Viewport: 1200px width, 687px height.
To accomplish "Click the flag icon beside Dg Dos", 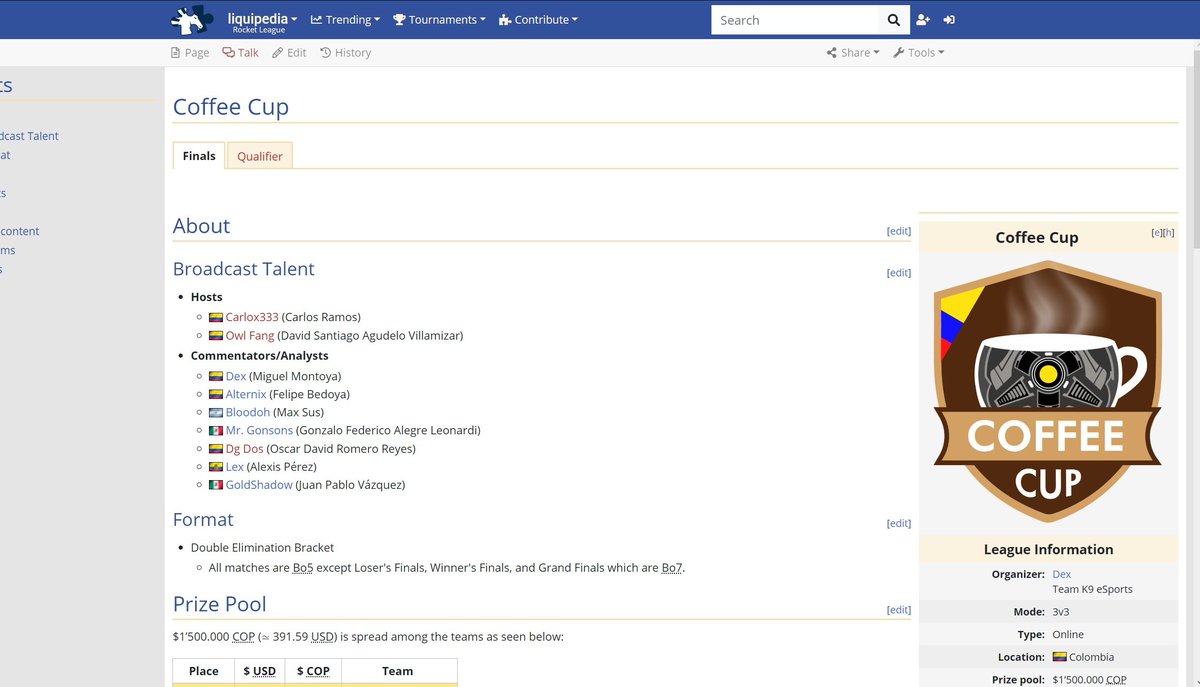I will click(x=215, y=449).
